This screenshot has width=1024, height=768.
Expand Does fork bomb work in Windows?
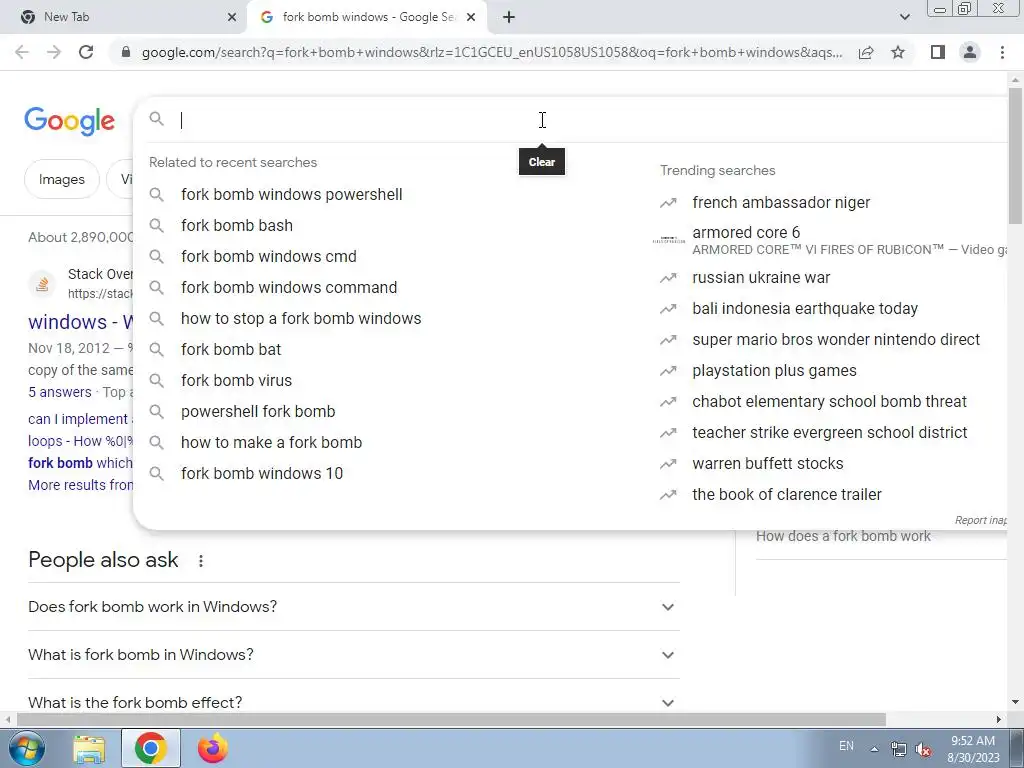click(353, 607)
